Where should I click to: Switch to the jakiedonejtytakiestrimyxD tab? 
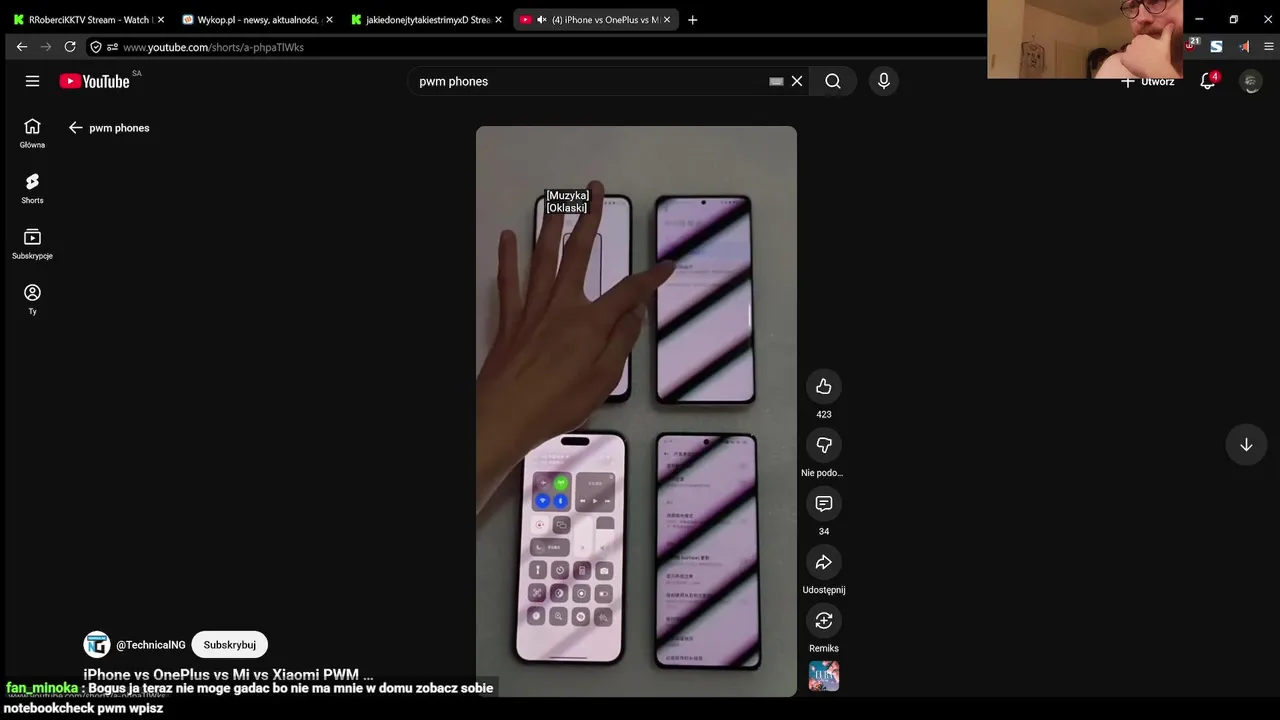(x=427, y=20)
